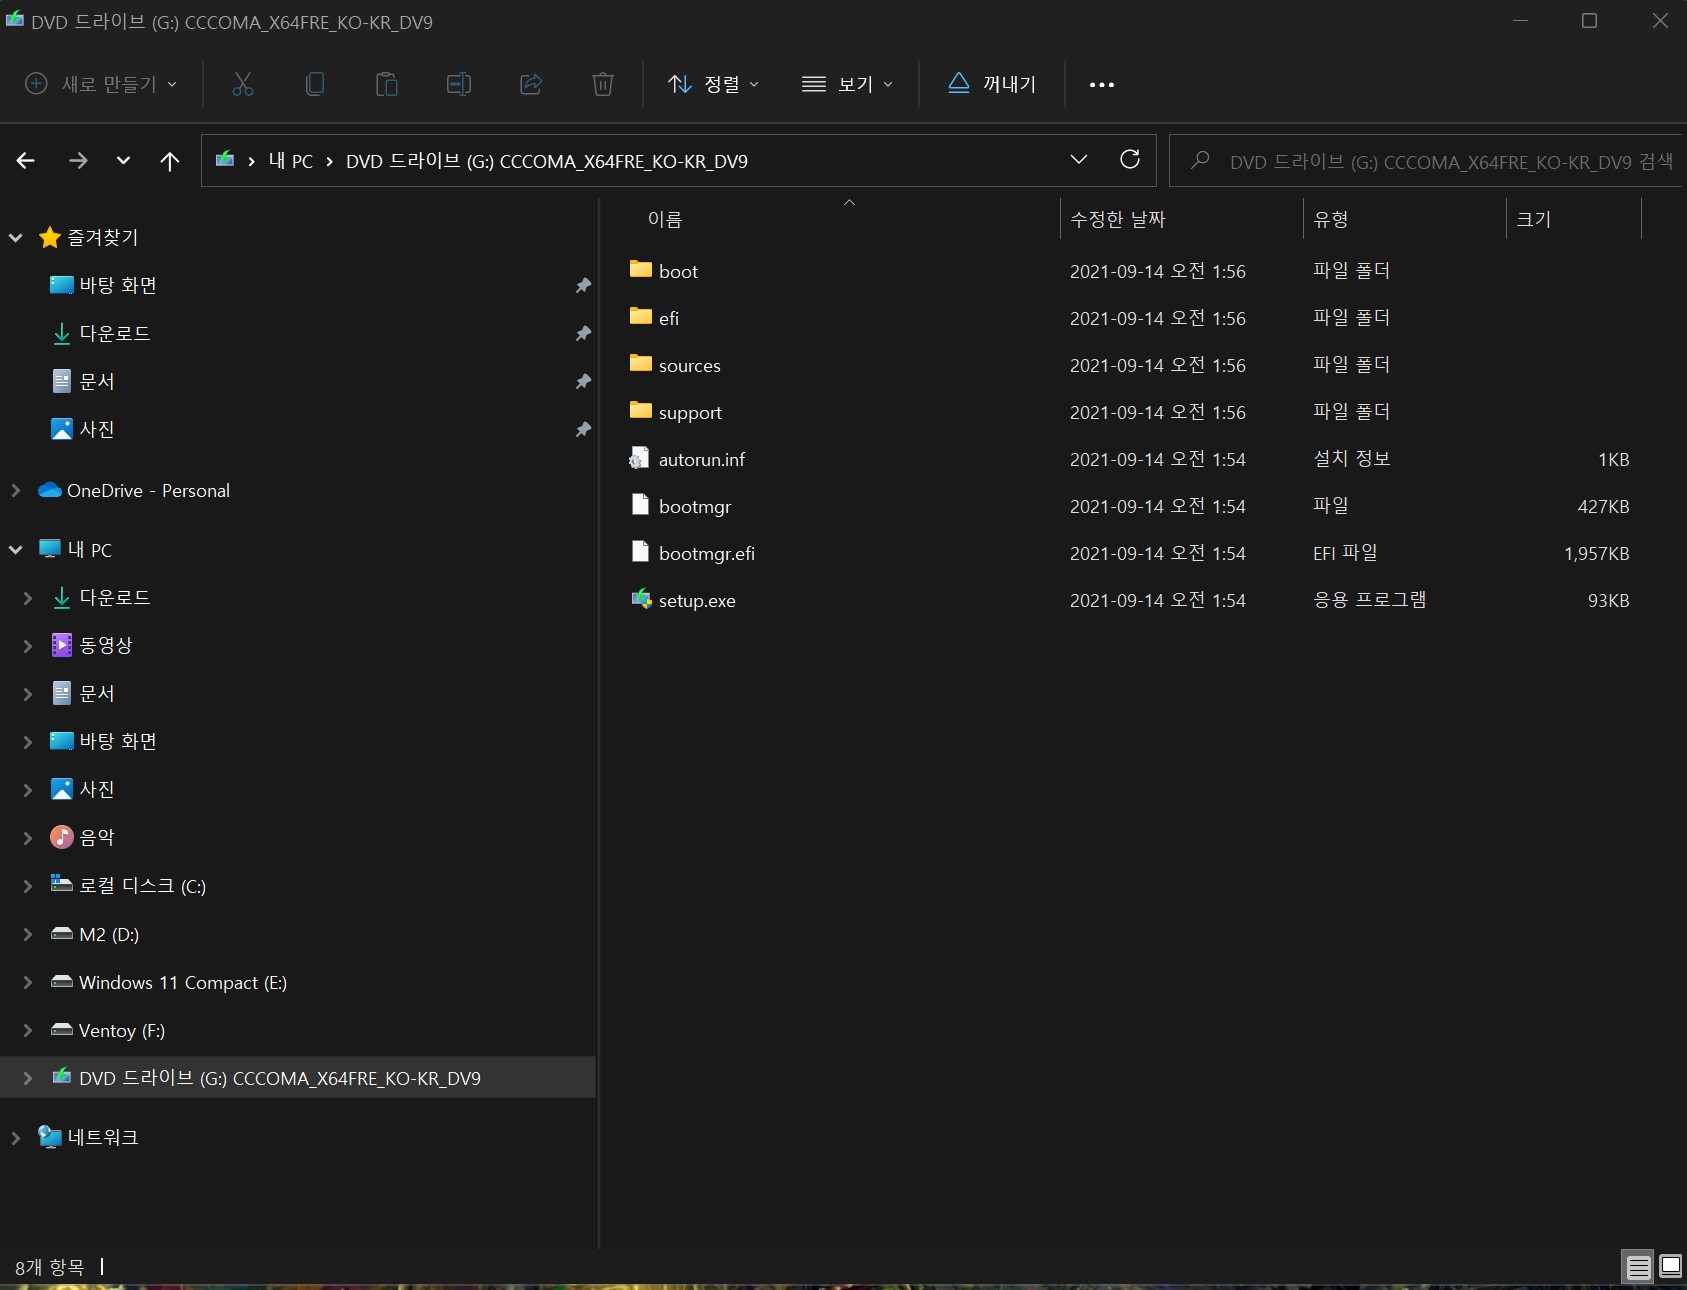Click the breadcrumb arrow after 내 PC

pyautogui.click(x=329, y=161)
